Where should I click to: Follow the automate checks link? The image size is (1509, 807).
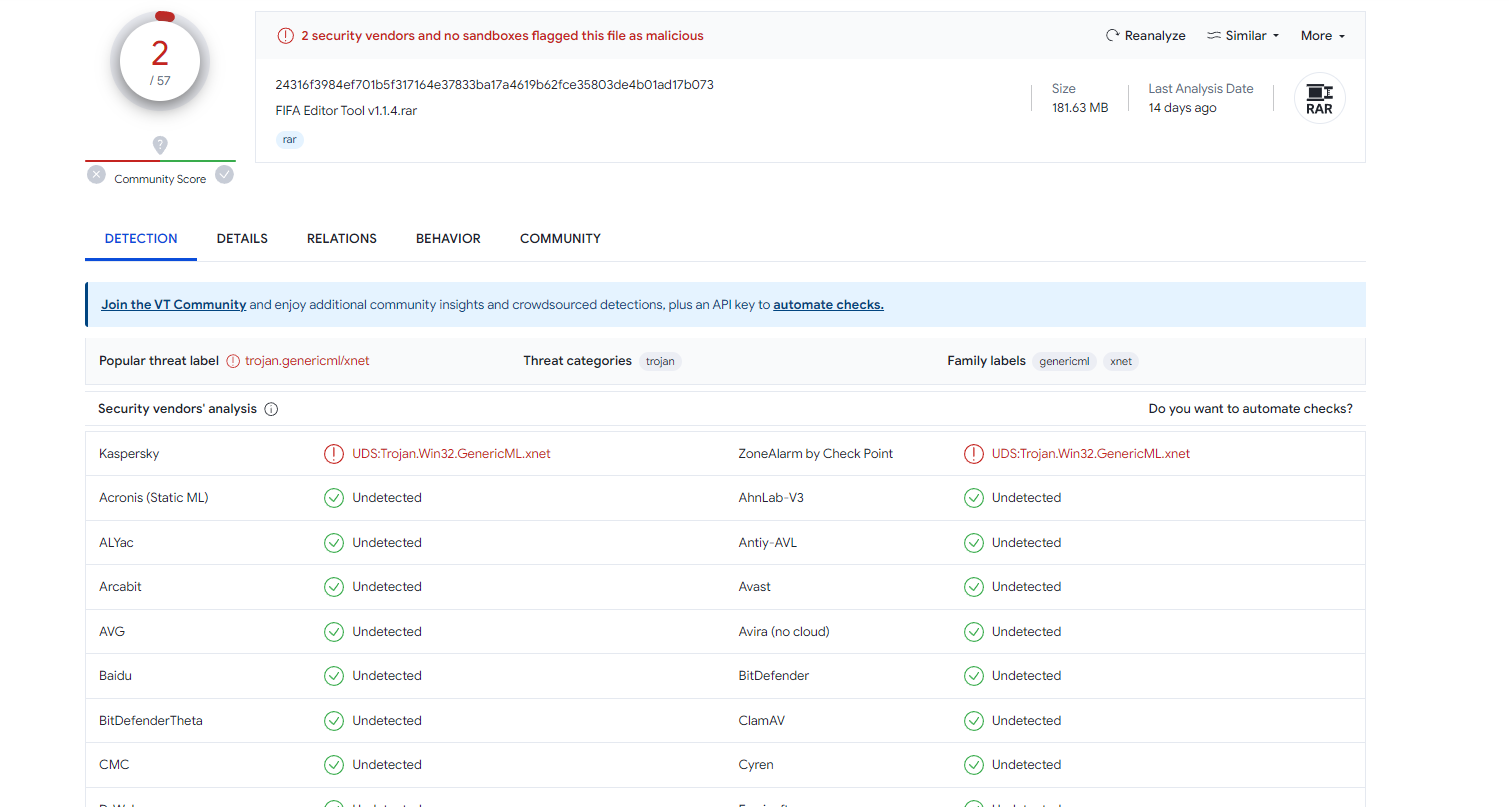pyautogui.click(x=828, y=305)
